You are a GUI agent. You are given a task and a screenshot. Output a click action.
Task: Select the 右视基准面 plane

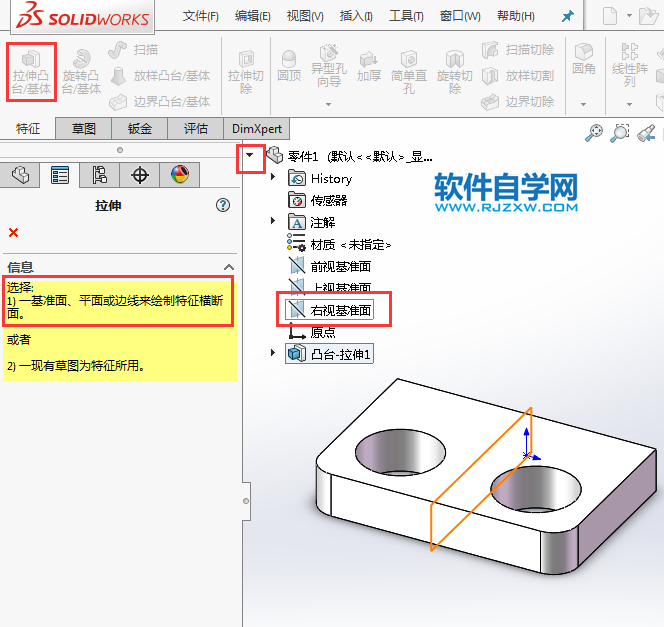tap(329, 310)
